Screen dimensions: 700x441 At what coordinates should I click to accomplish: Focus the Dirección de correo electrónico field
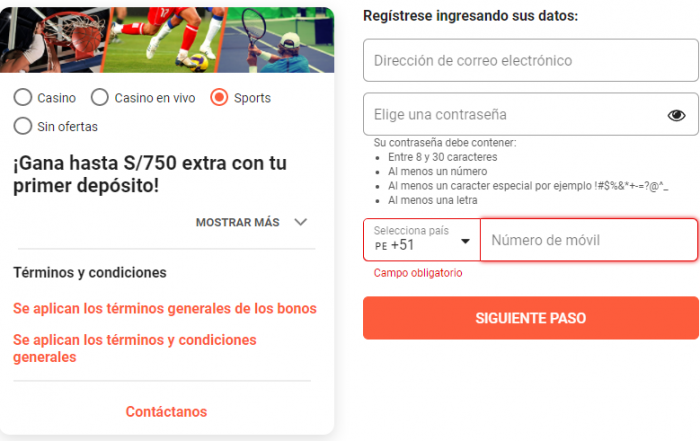530,60
